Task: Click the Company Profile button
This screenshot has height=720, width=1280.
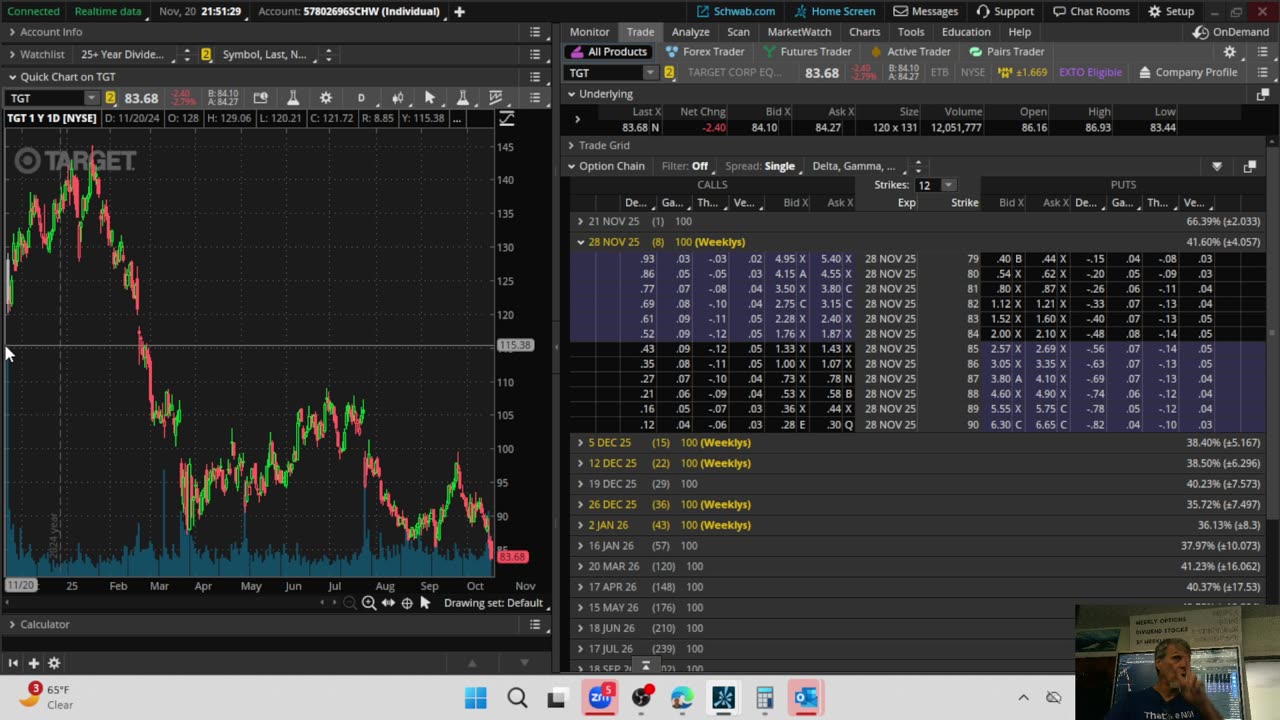Action: [x=1187, y=72]
